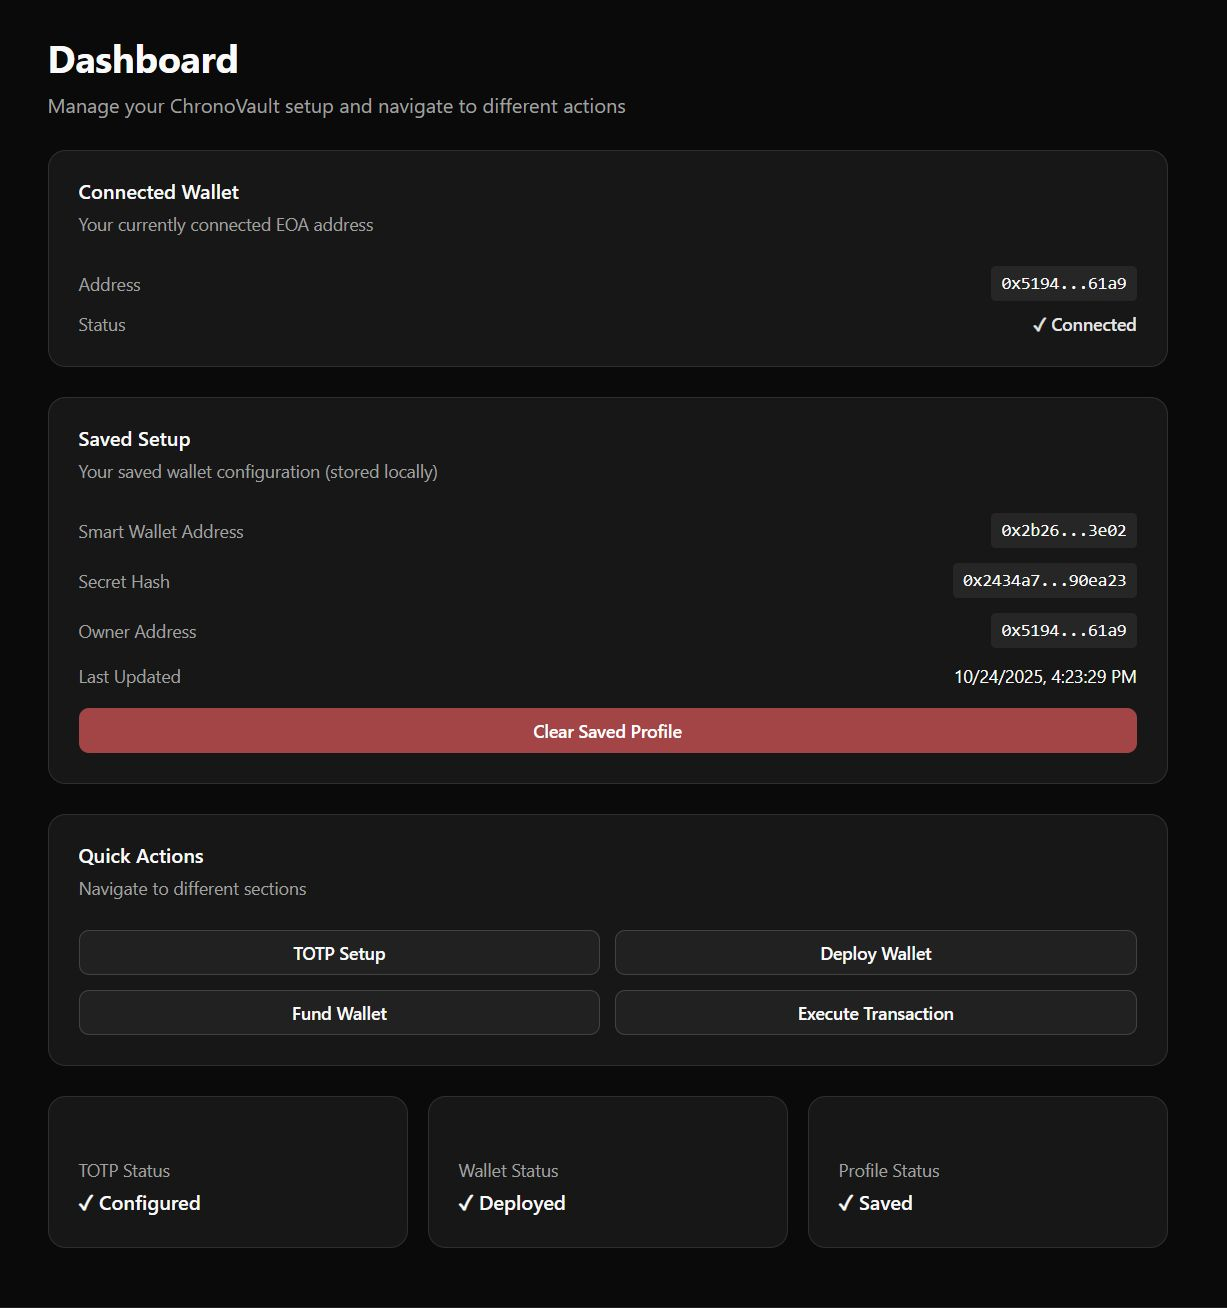Click the Deployed checkmark on Wallet Status card

[x=466, y=1203]
